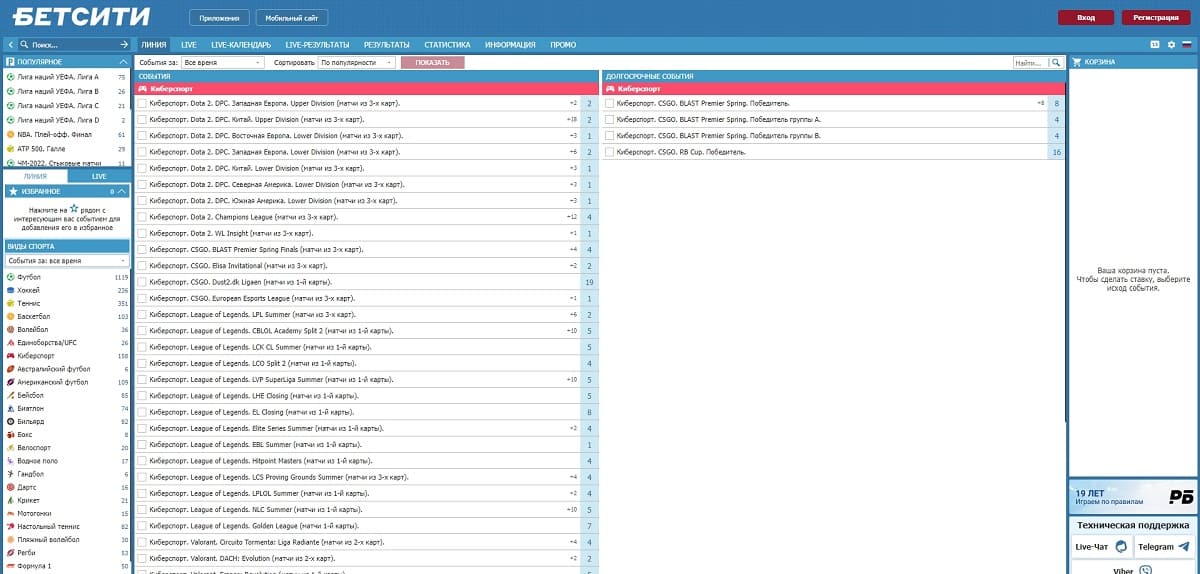Image resolution: width=1200 pixels, height=574 pixels.
Task: Click the Крикет sport icon
Action: [11, 500]
